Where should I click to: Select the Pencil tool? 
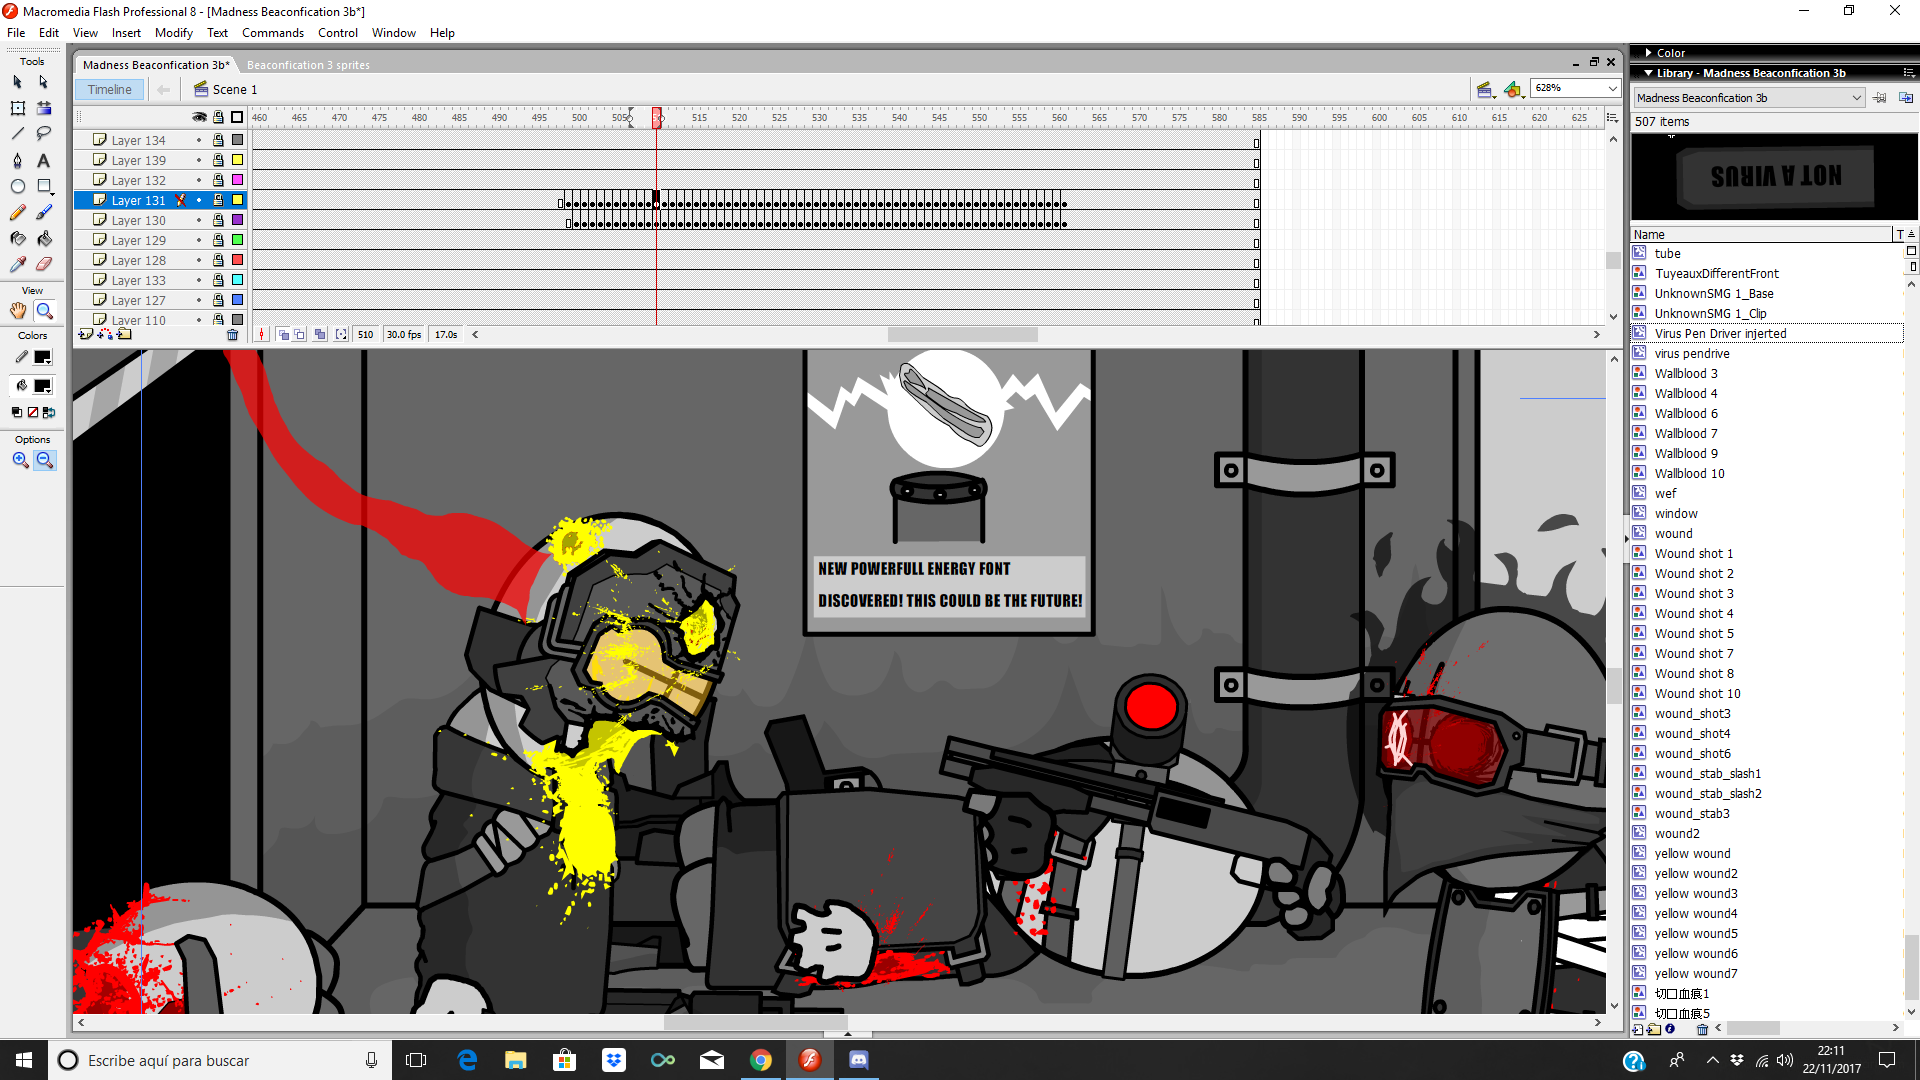[17, 212]
